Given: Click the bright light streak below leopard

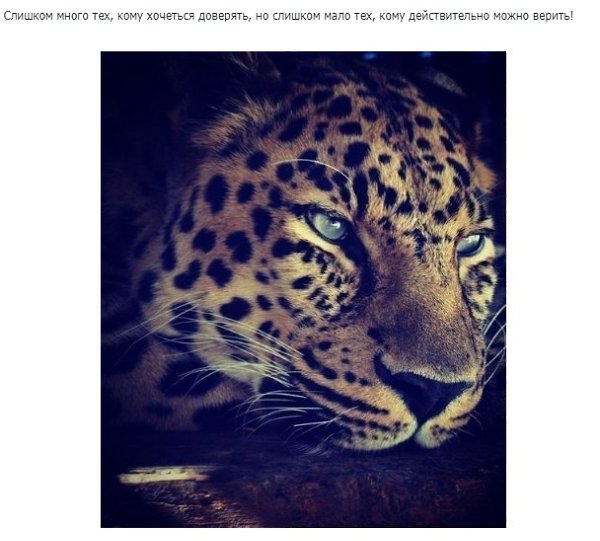Looking at the screenshot, I should 165,474.
